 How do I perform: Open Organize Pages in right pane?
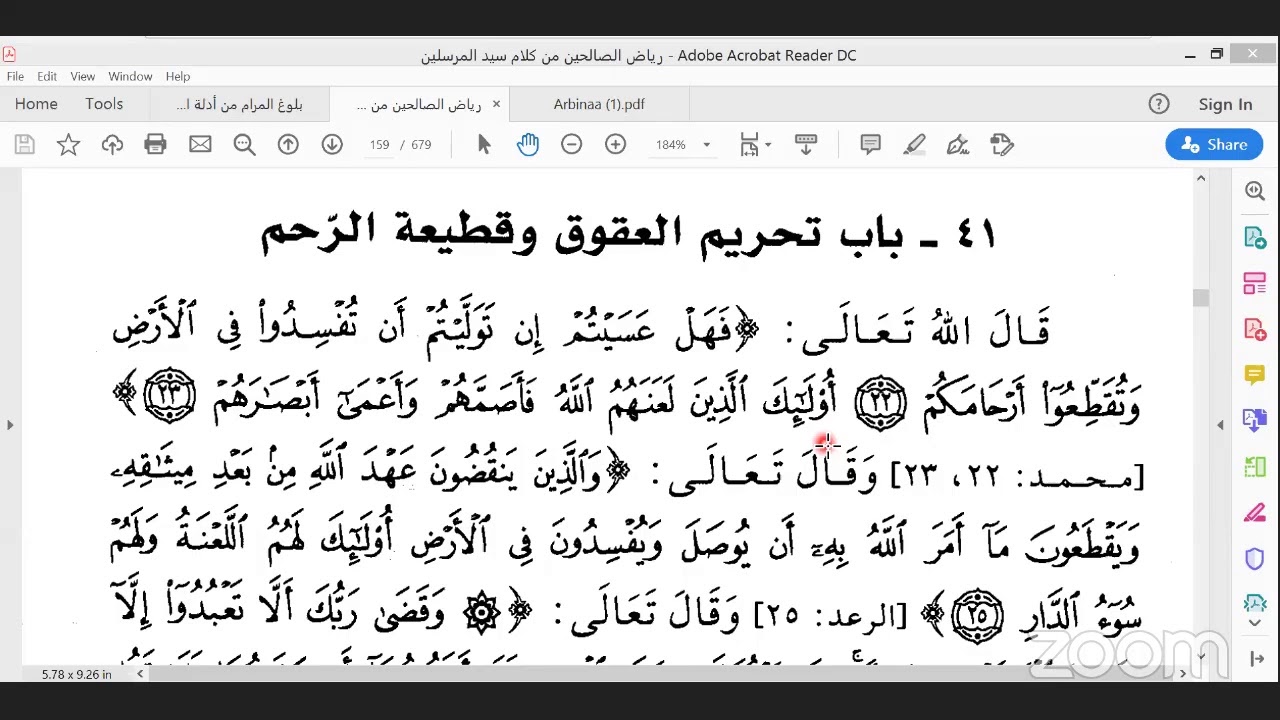pyautogui.click(x=1255, y=466)
